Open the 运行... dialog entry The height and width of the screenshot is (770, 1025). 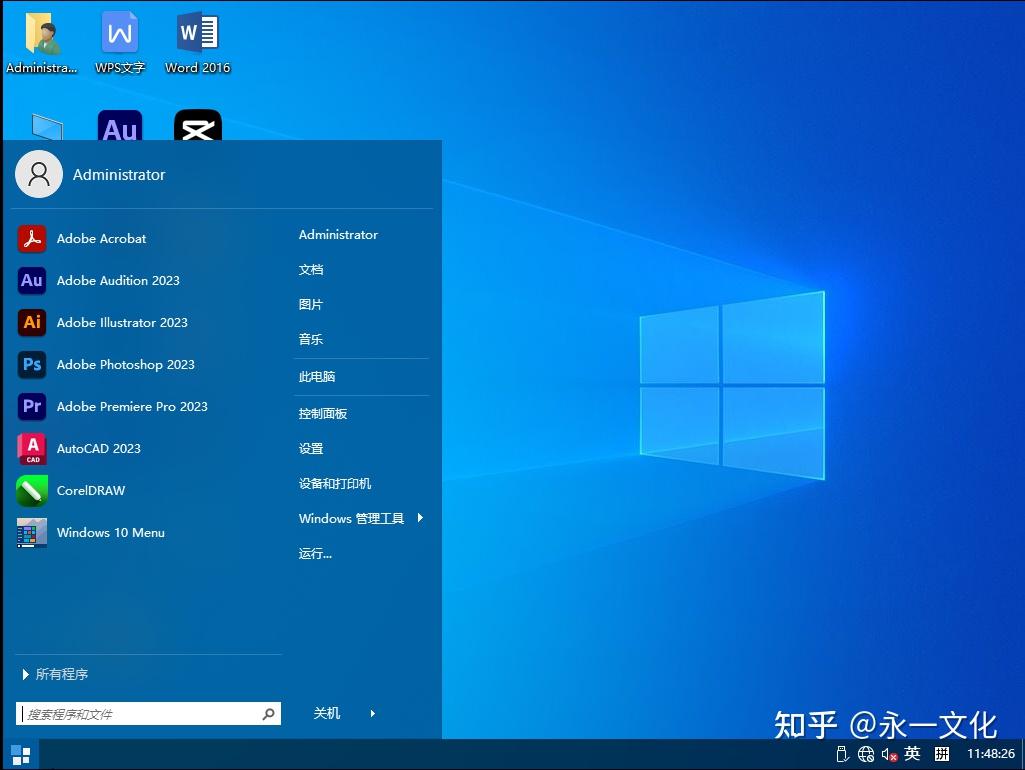315,554
